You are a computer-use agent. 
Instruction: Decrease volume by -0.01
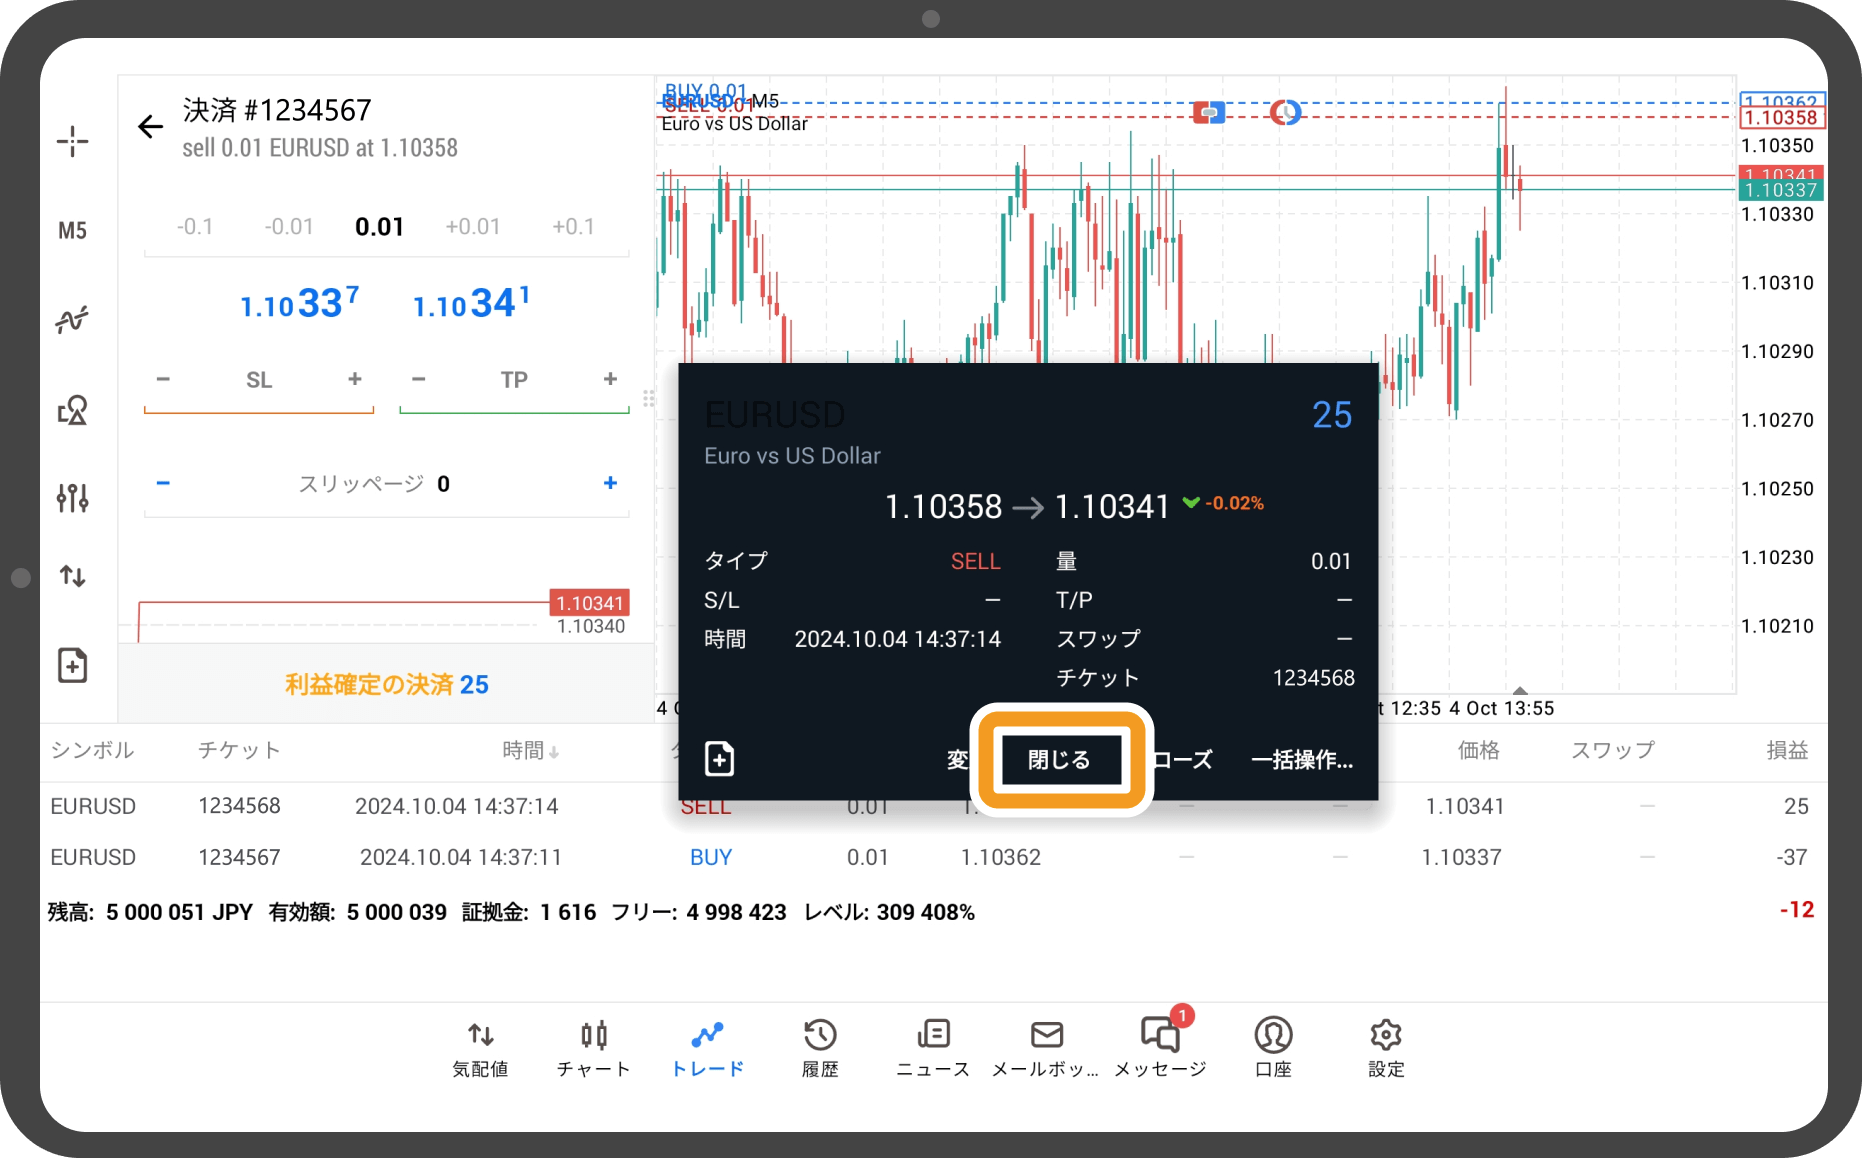pos(289,227)
